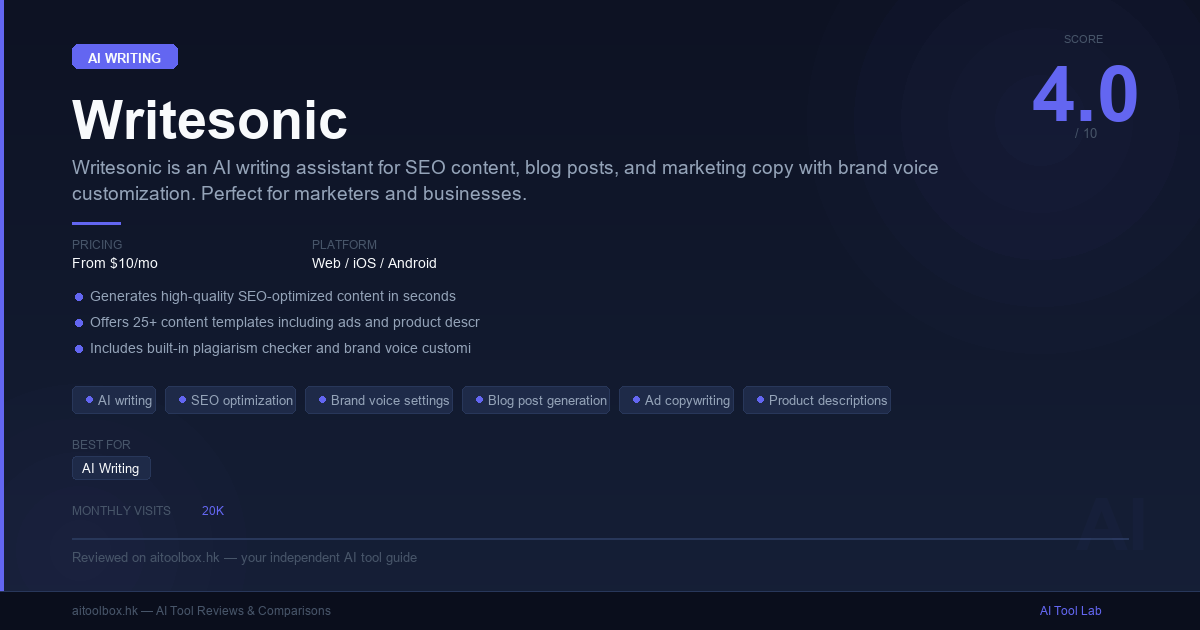Click the AI Writing best-for chip
Viewport: 1200px width, 630px height.
click(x=111, y=468)
